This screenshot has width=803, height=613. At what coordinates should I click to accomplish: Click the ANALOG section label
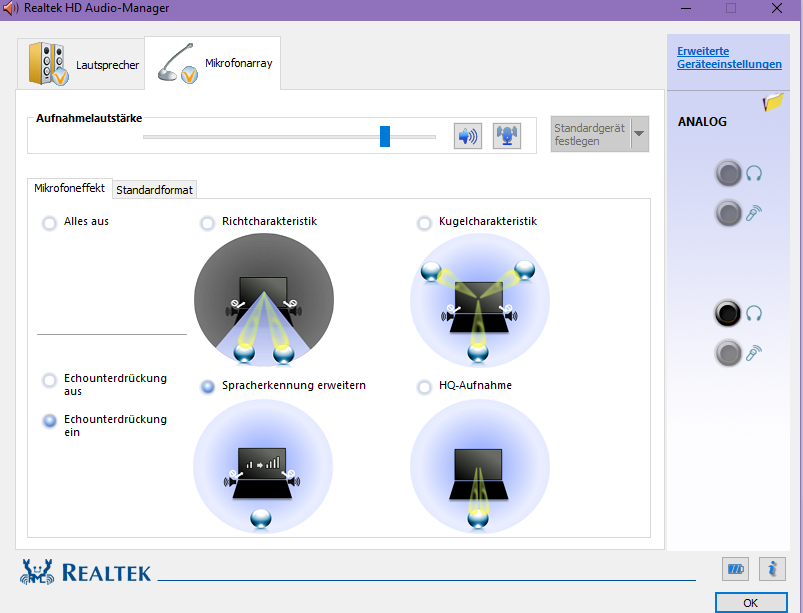702,122
